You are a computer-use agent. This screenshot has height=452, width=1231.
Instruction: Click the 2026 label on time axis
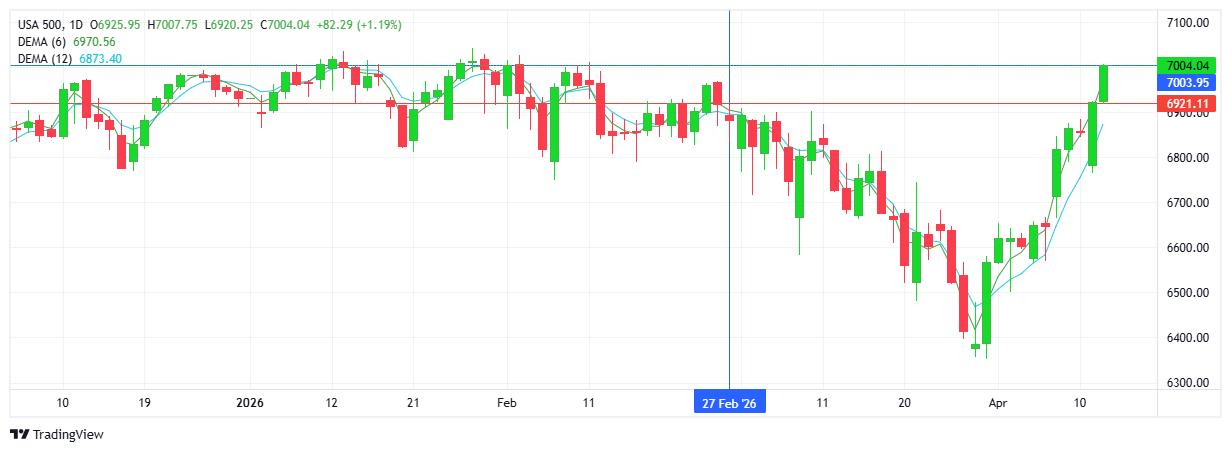click(x=248, y=402)
